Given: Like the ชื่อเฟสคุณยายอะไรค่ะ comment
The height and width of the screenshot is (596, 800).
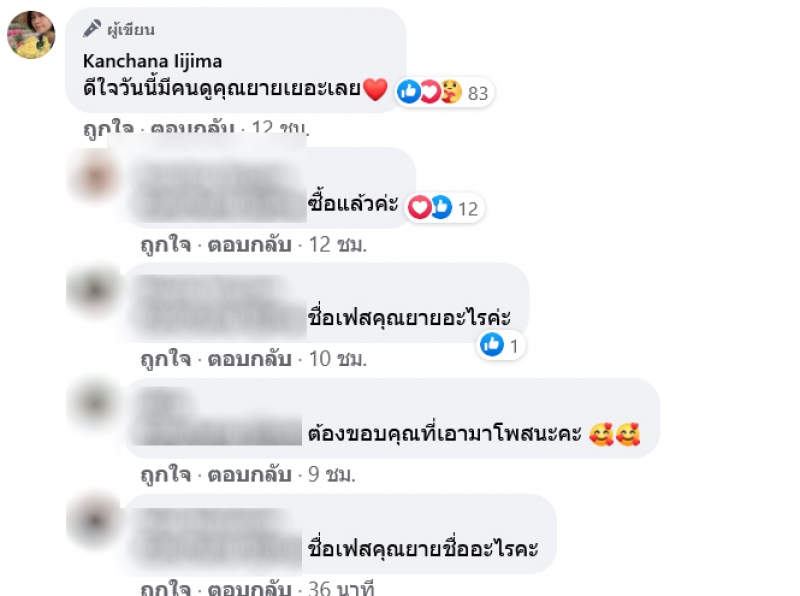Looking at the screenshot, I should coord(165,360).
